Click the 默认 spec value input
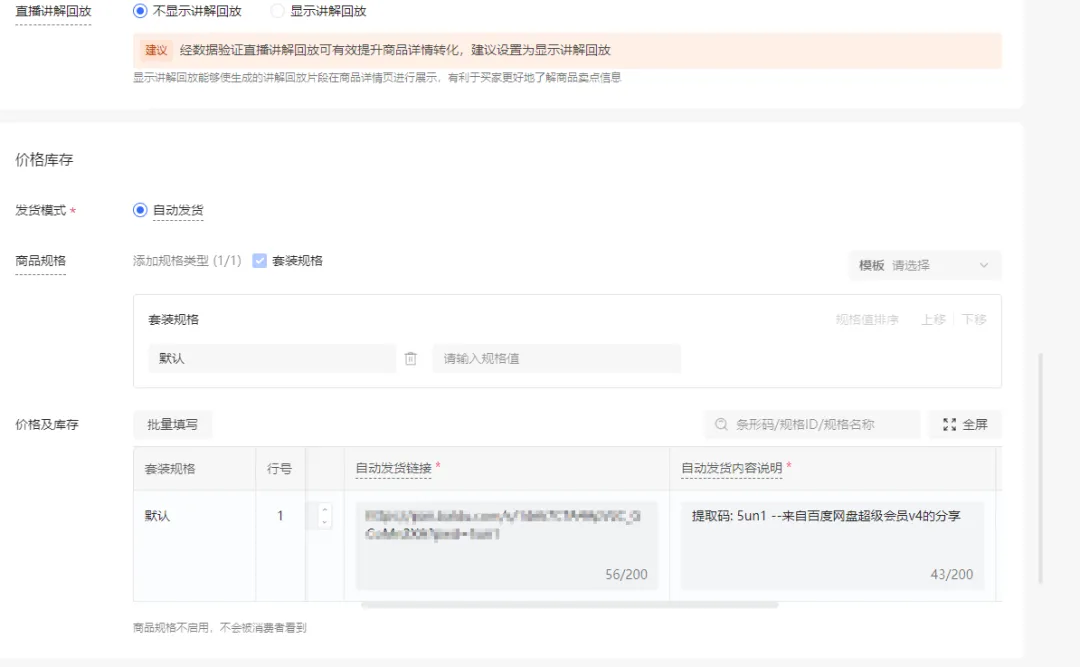Viewport: 1080px width, 667px height. (272, 358)
